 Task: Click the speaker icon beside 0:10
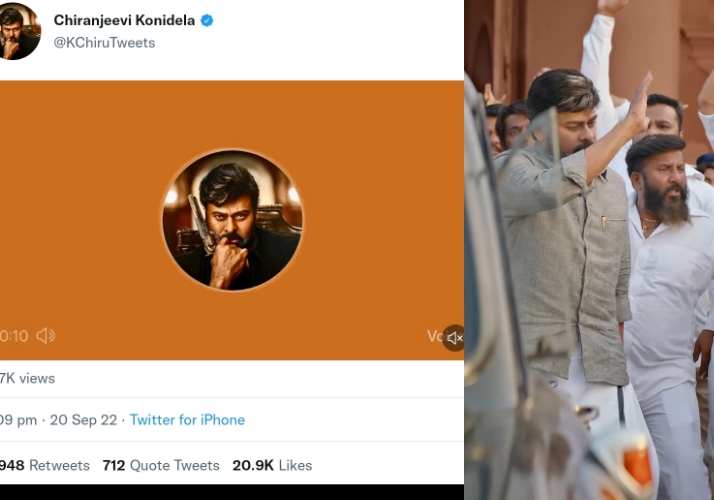point(46,336)
